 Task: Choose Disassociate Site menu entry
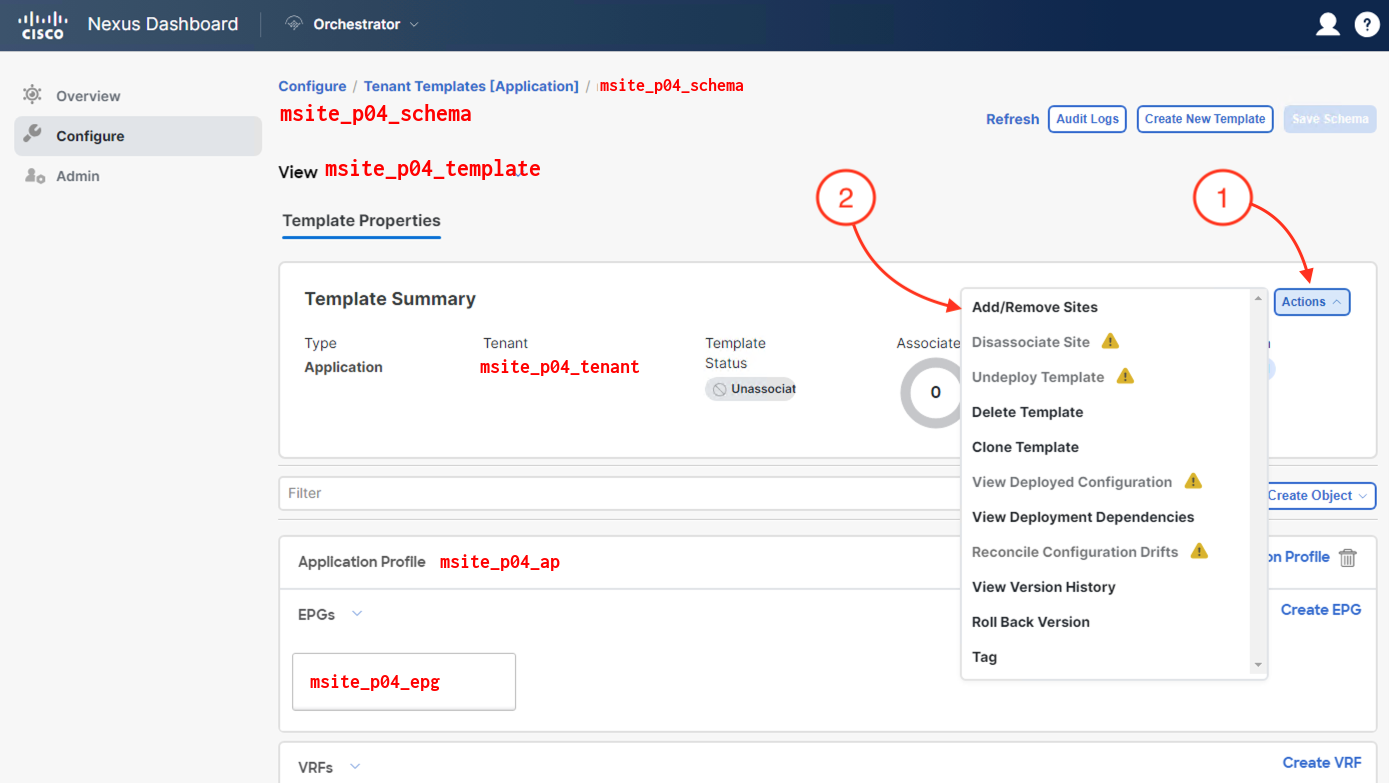coord(1031,342)
